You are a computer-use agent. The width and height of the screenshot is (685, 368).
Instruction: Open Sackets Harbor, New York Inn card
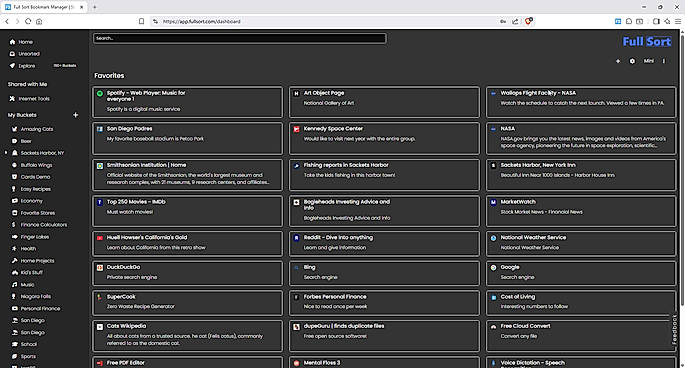tap(581, 175)
